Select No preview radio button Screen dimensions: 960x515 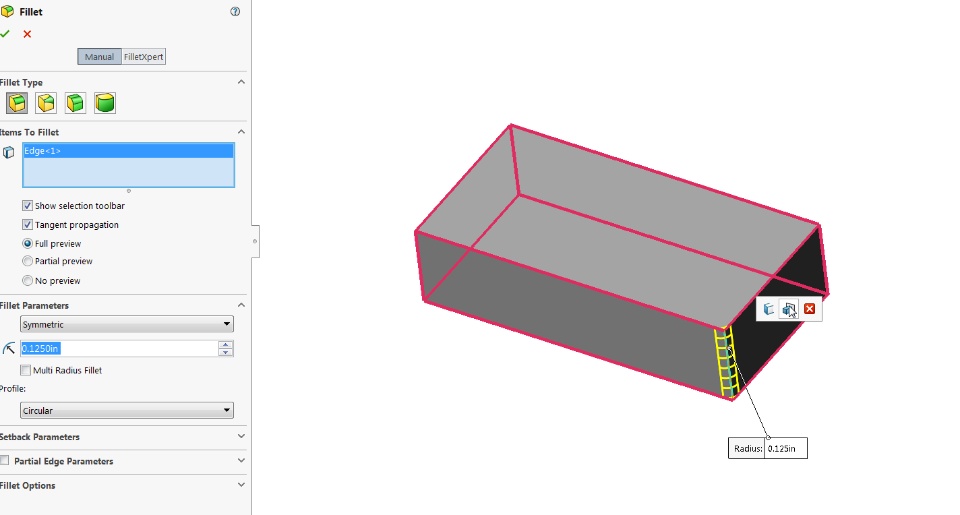[x=27, y=280]
